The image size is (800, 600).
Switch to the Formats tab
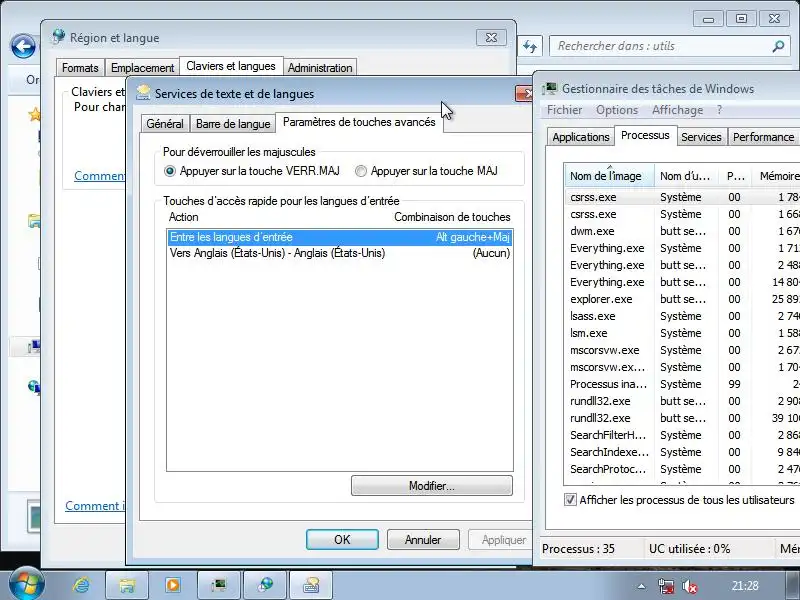point(80,68)
